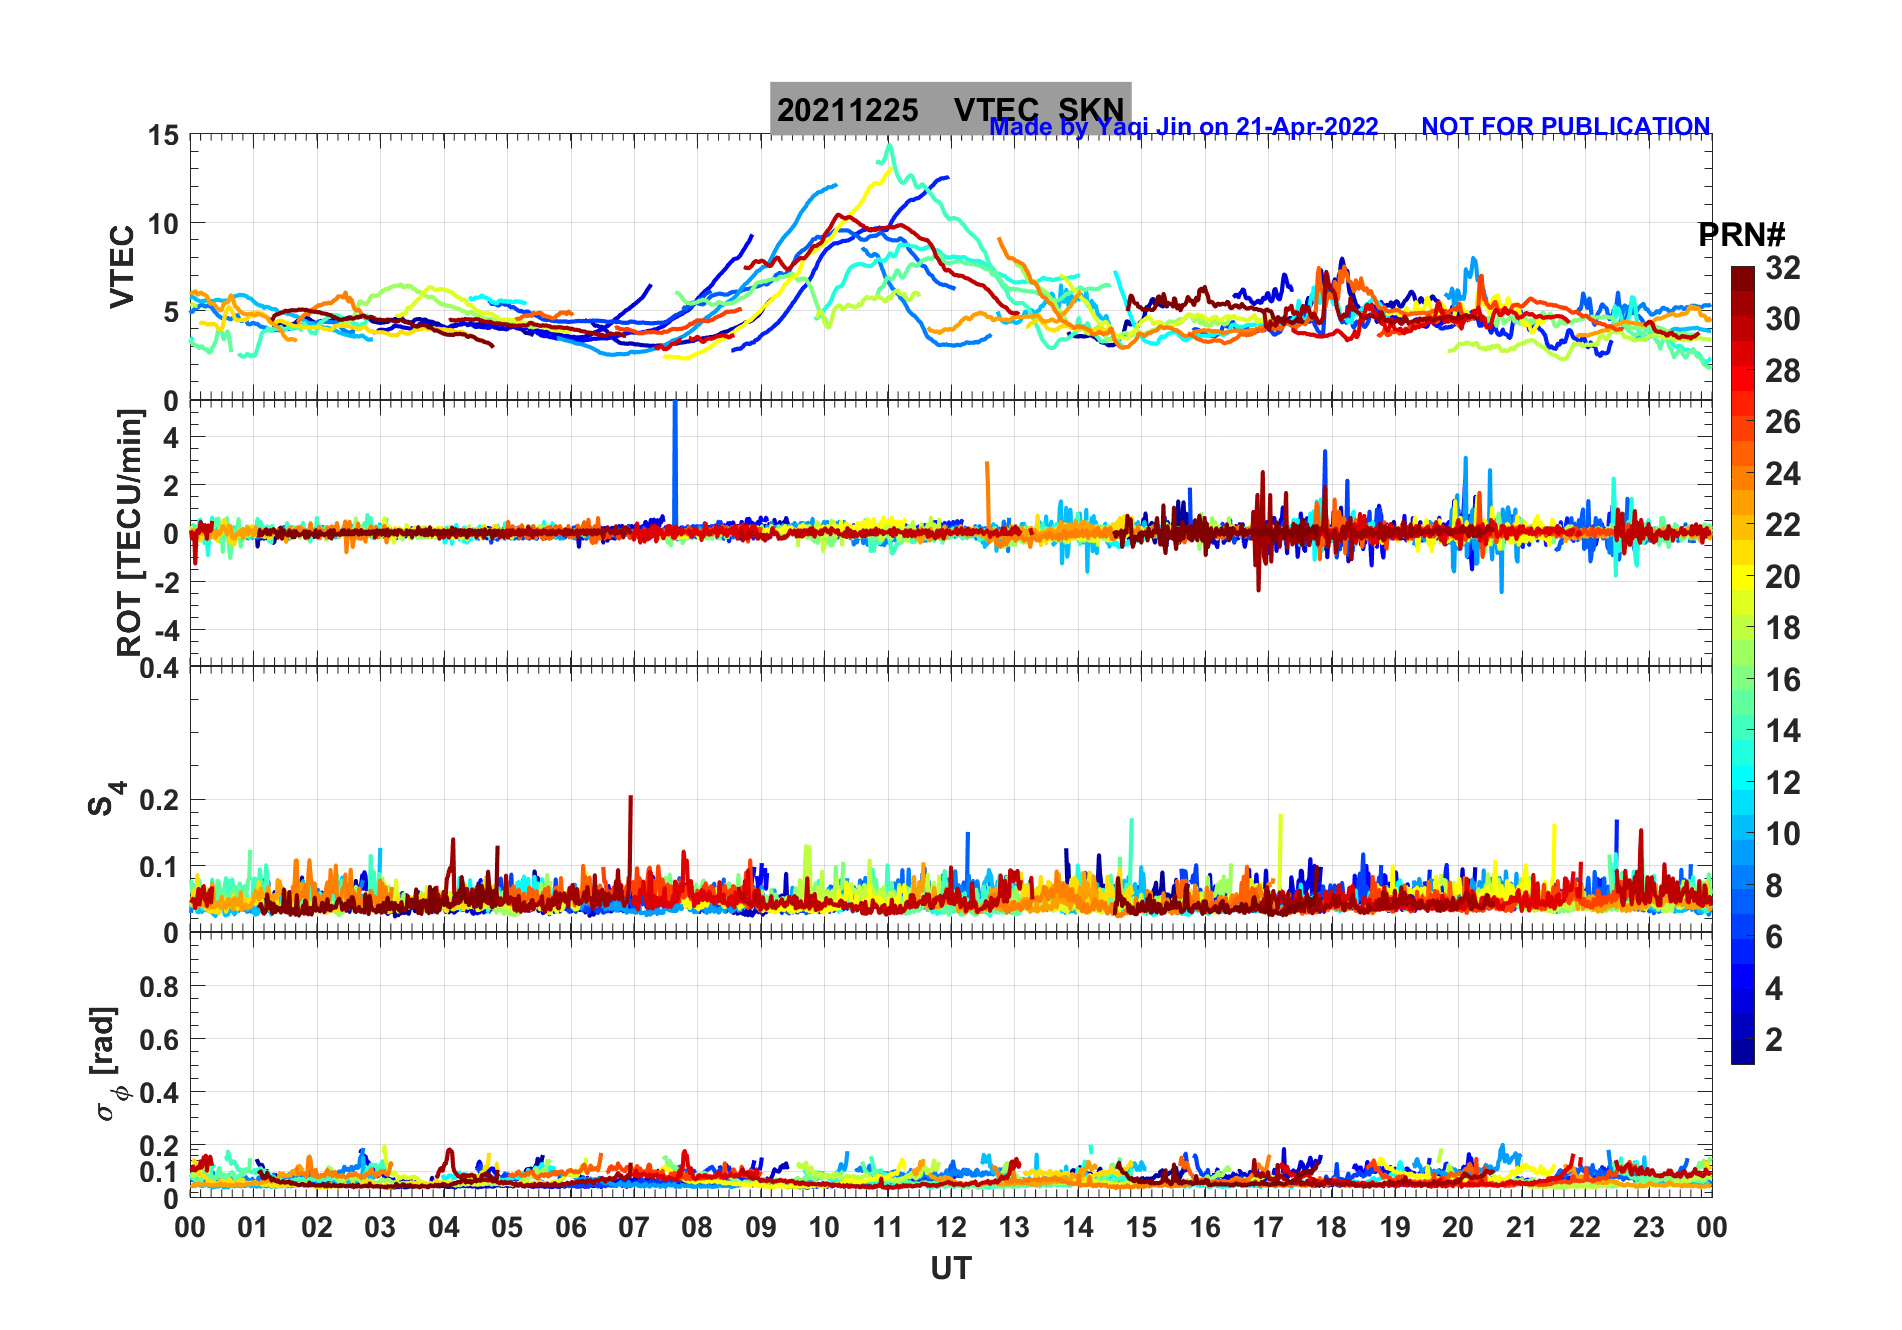Click colorbar tick label "8"

(x=1774, y=886)
